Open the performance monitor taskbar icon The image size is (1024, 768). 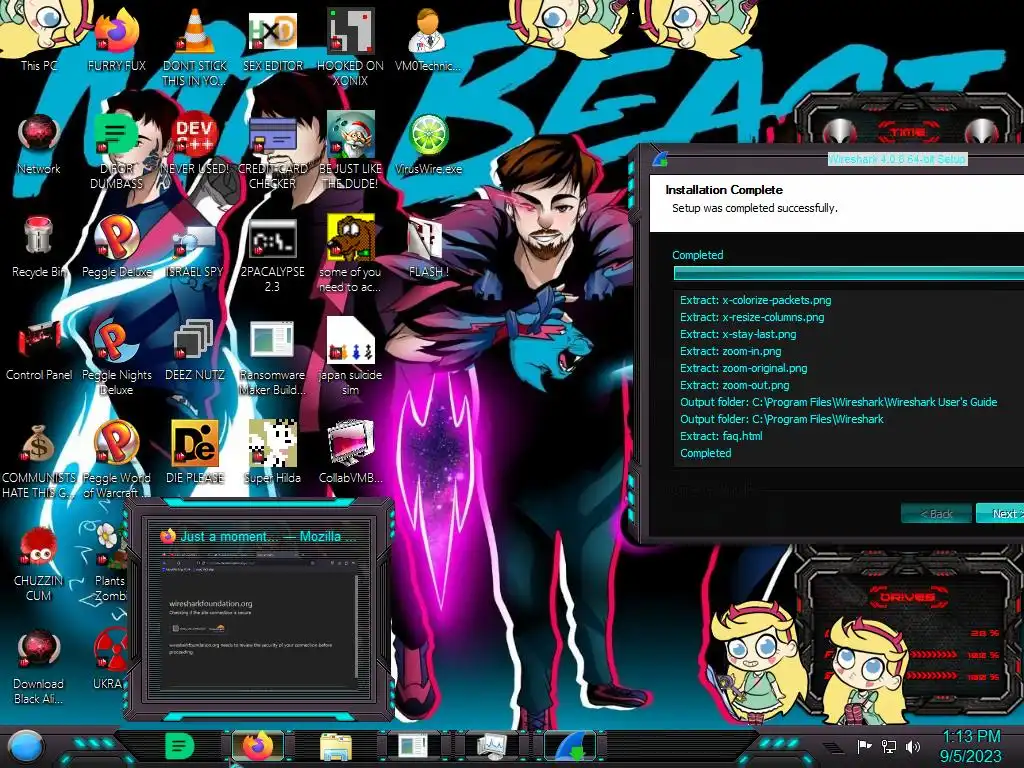tap(491, 746)
